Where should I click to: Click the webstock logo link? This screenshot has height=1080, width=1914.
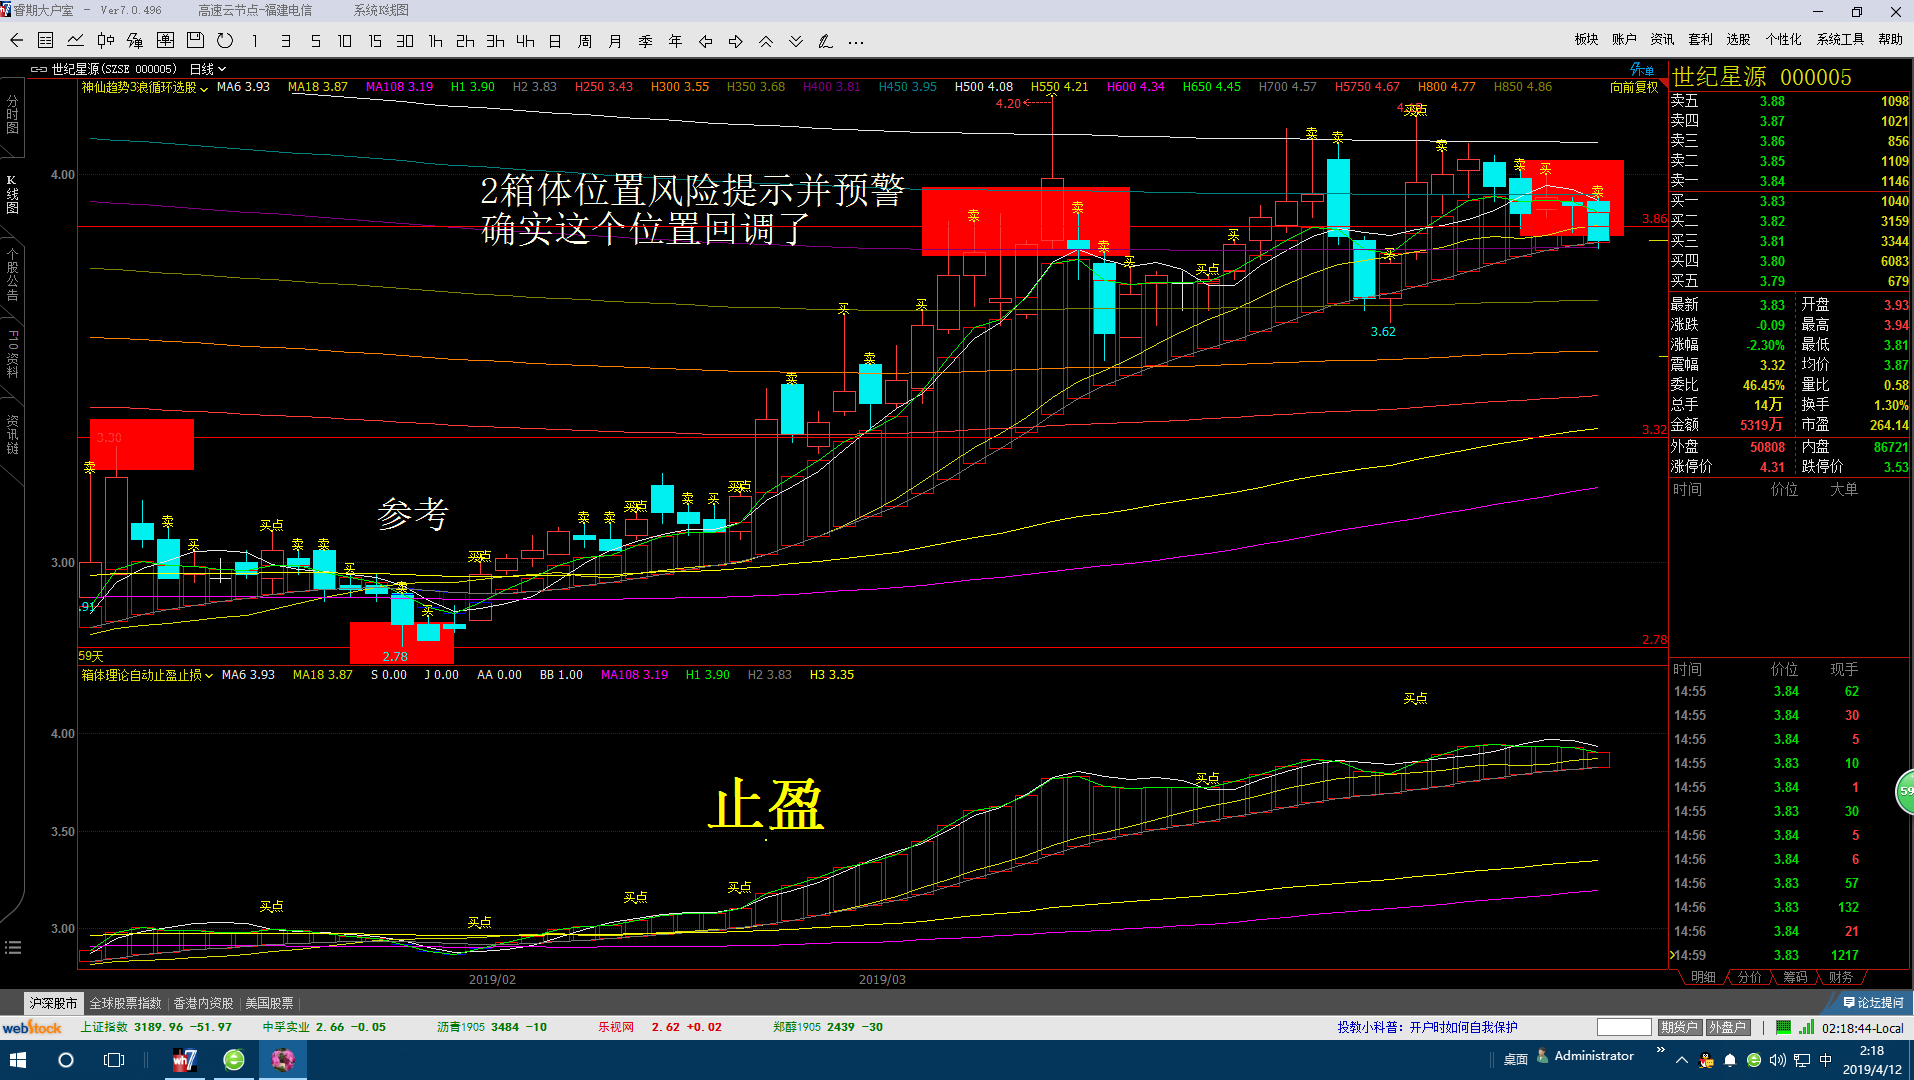(x=32, y=1027)
